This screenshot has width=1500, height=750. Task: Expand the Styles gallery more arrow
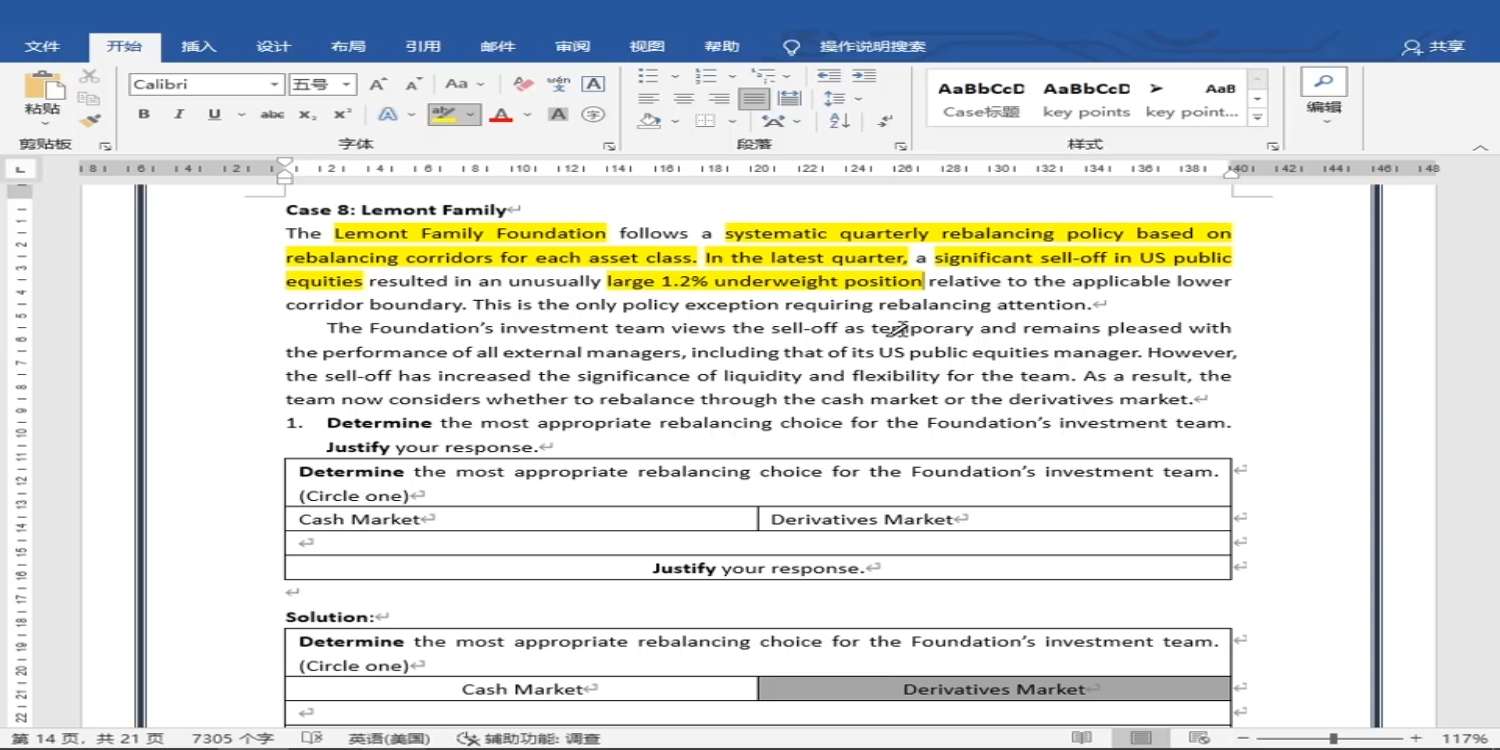(1258, 118)
